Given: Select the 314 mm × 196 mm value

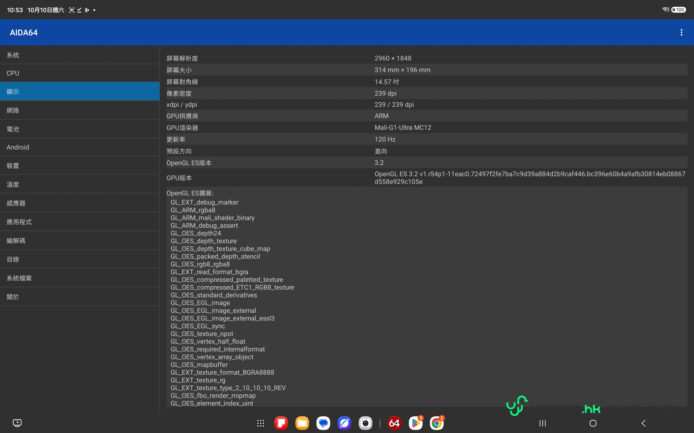Looking at the screenshot, I should [402, 70].
